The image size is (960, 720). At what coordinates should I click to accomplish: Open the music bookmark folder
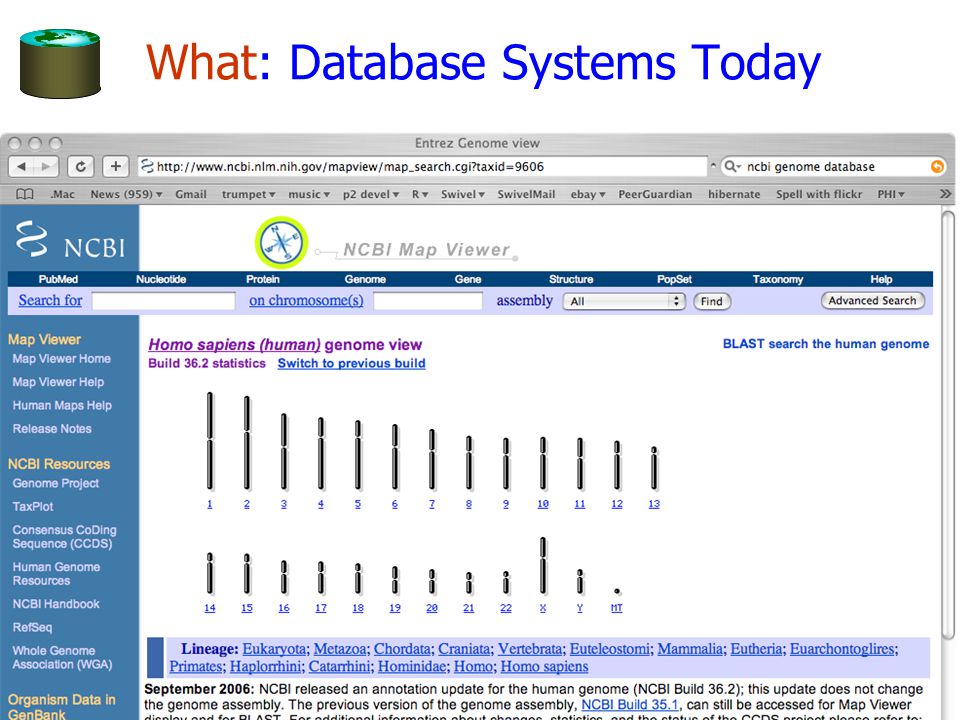[309, 194]
